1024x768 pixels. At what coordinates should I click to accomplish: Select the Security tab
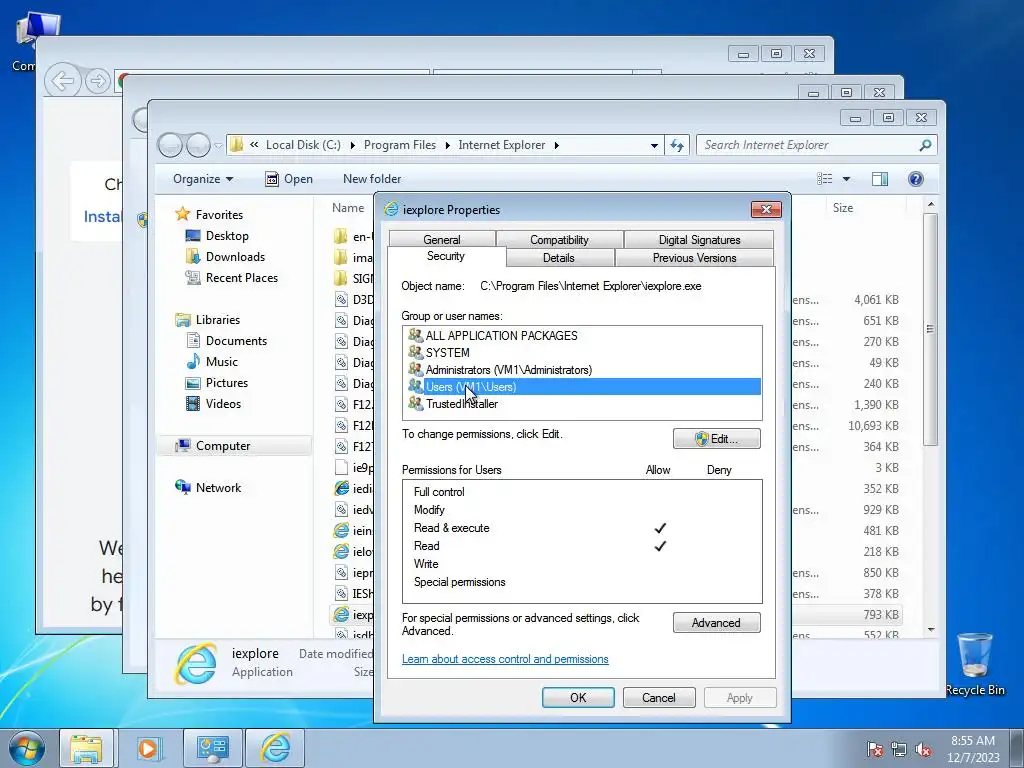click(446, 256)
